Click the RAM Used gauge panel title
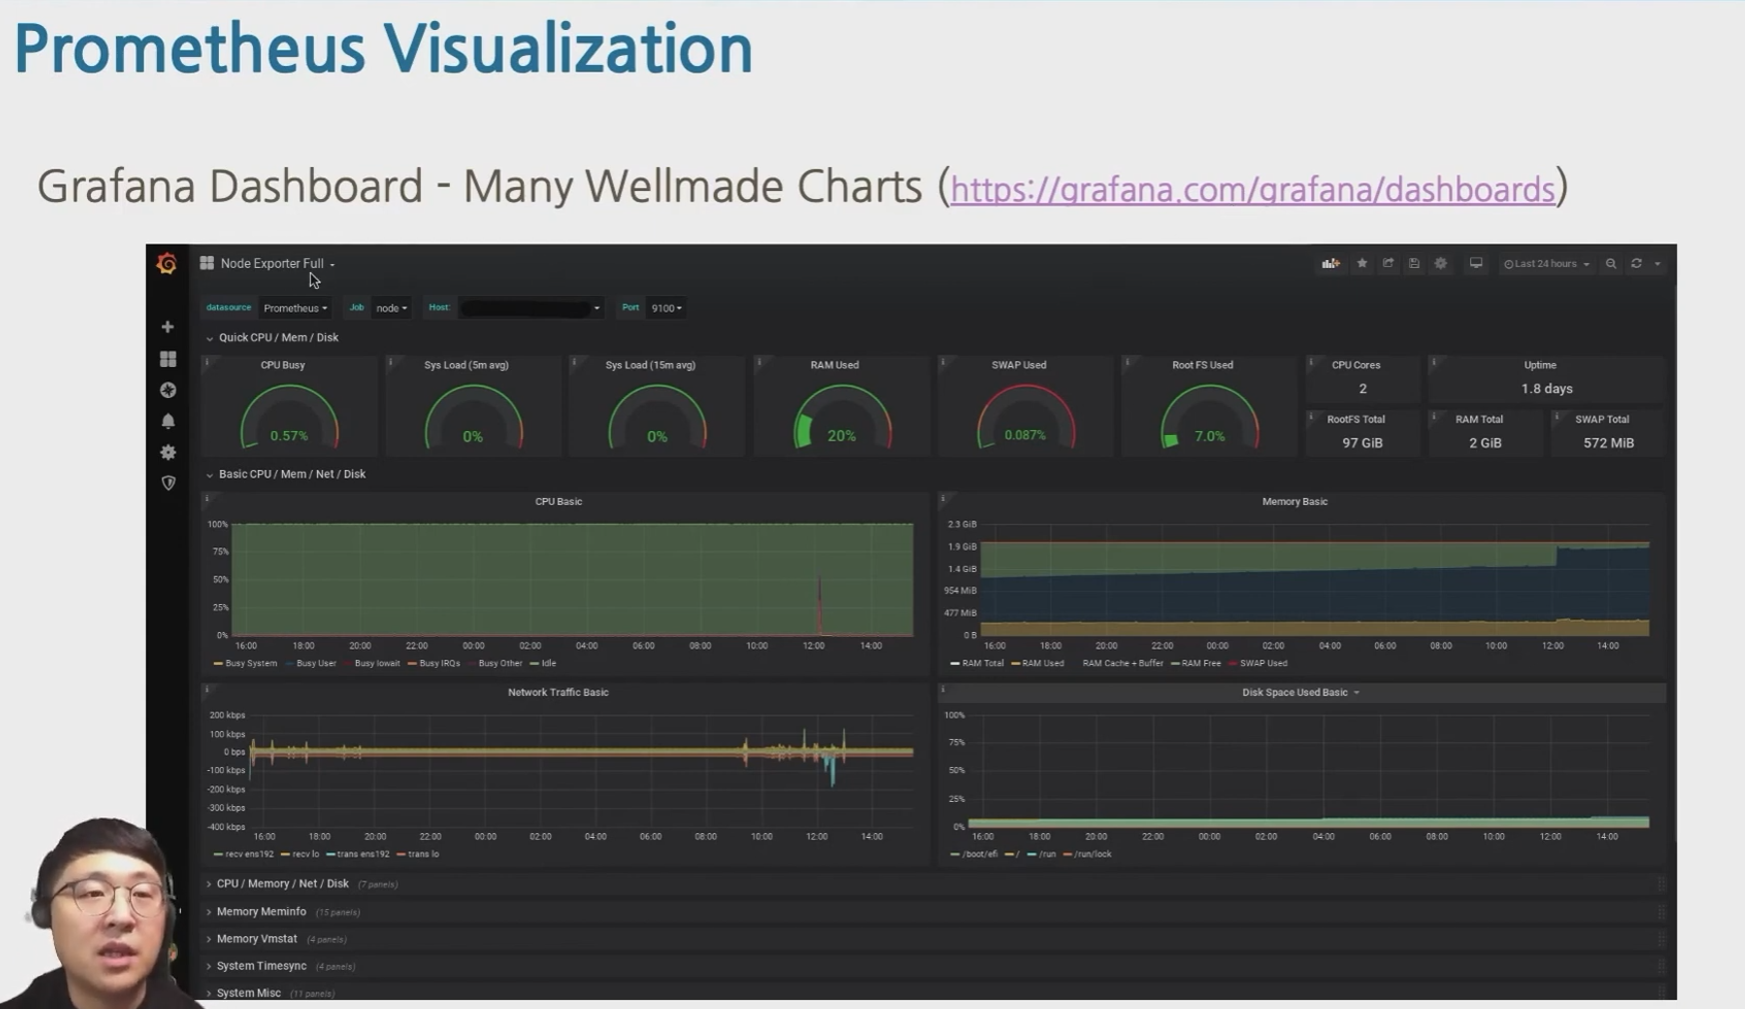 tap(834, 365)
